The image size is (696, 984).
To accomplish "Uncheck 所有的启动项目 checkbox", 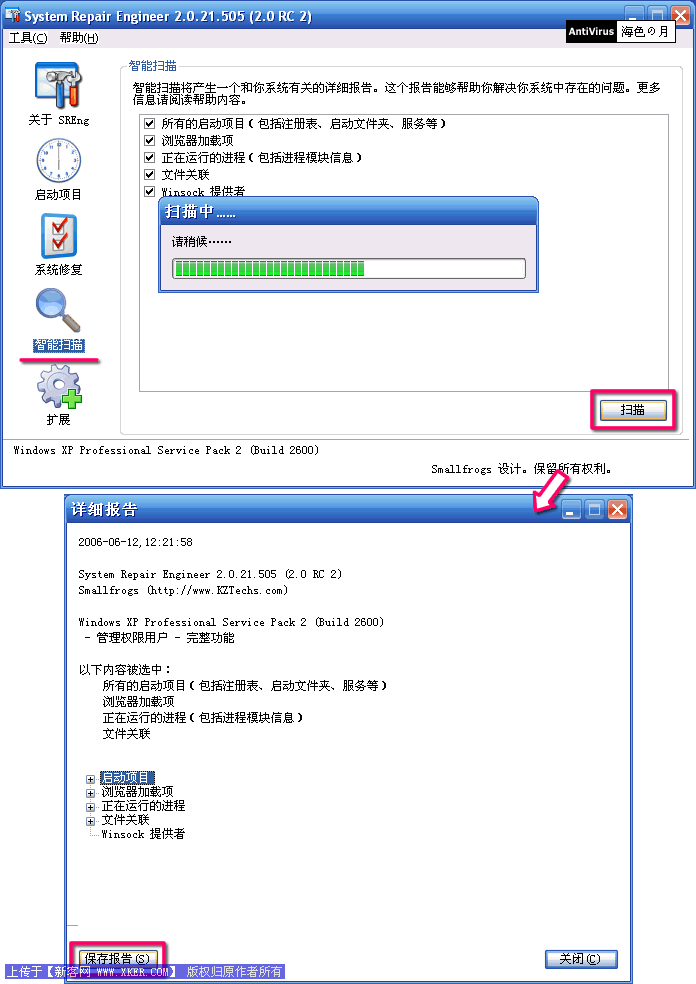I will pyautogui.click(x=149, y=124).
